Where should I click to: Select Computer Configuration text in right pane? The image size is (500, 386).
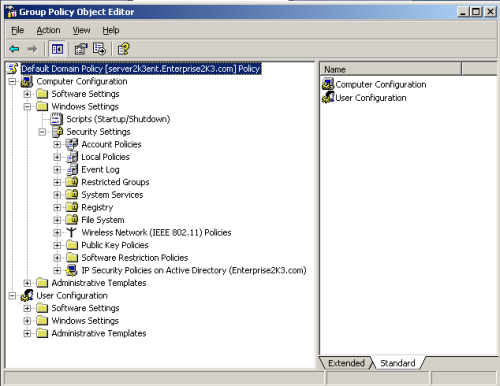[x=381, y=84]
